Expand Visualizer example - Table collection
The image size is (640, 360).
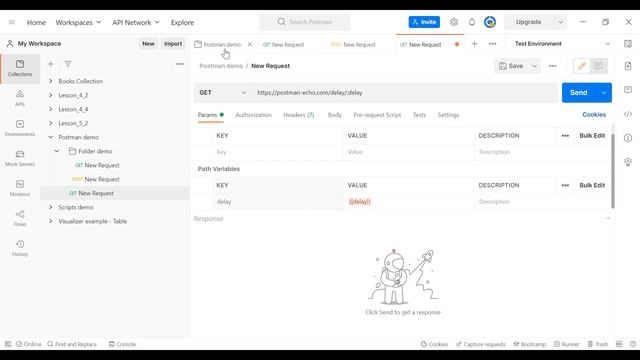(x=51, y=221)
